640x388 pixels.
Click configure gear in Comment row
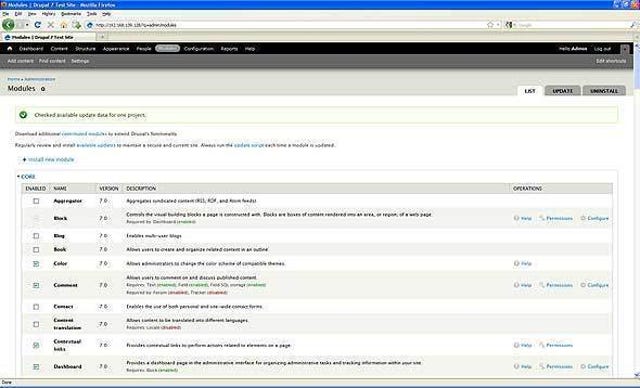tap(583, 285)
